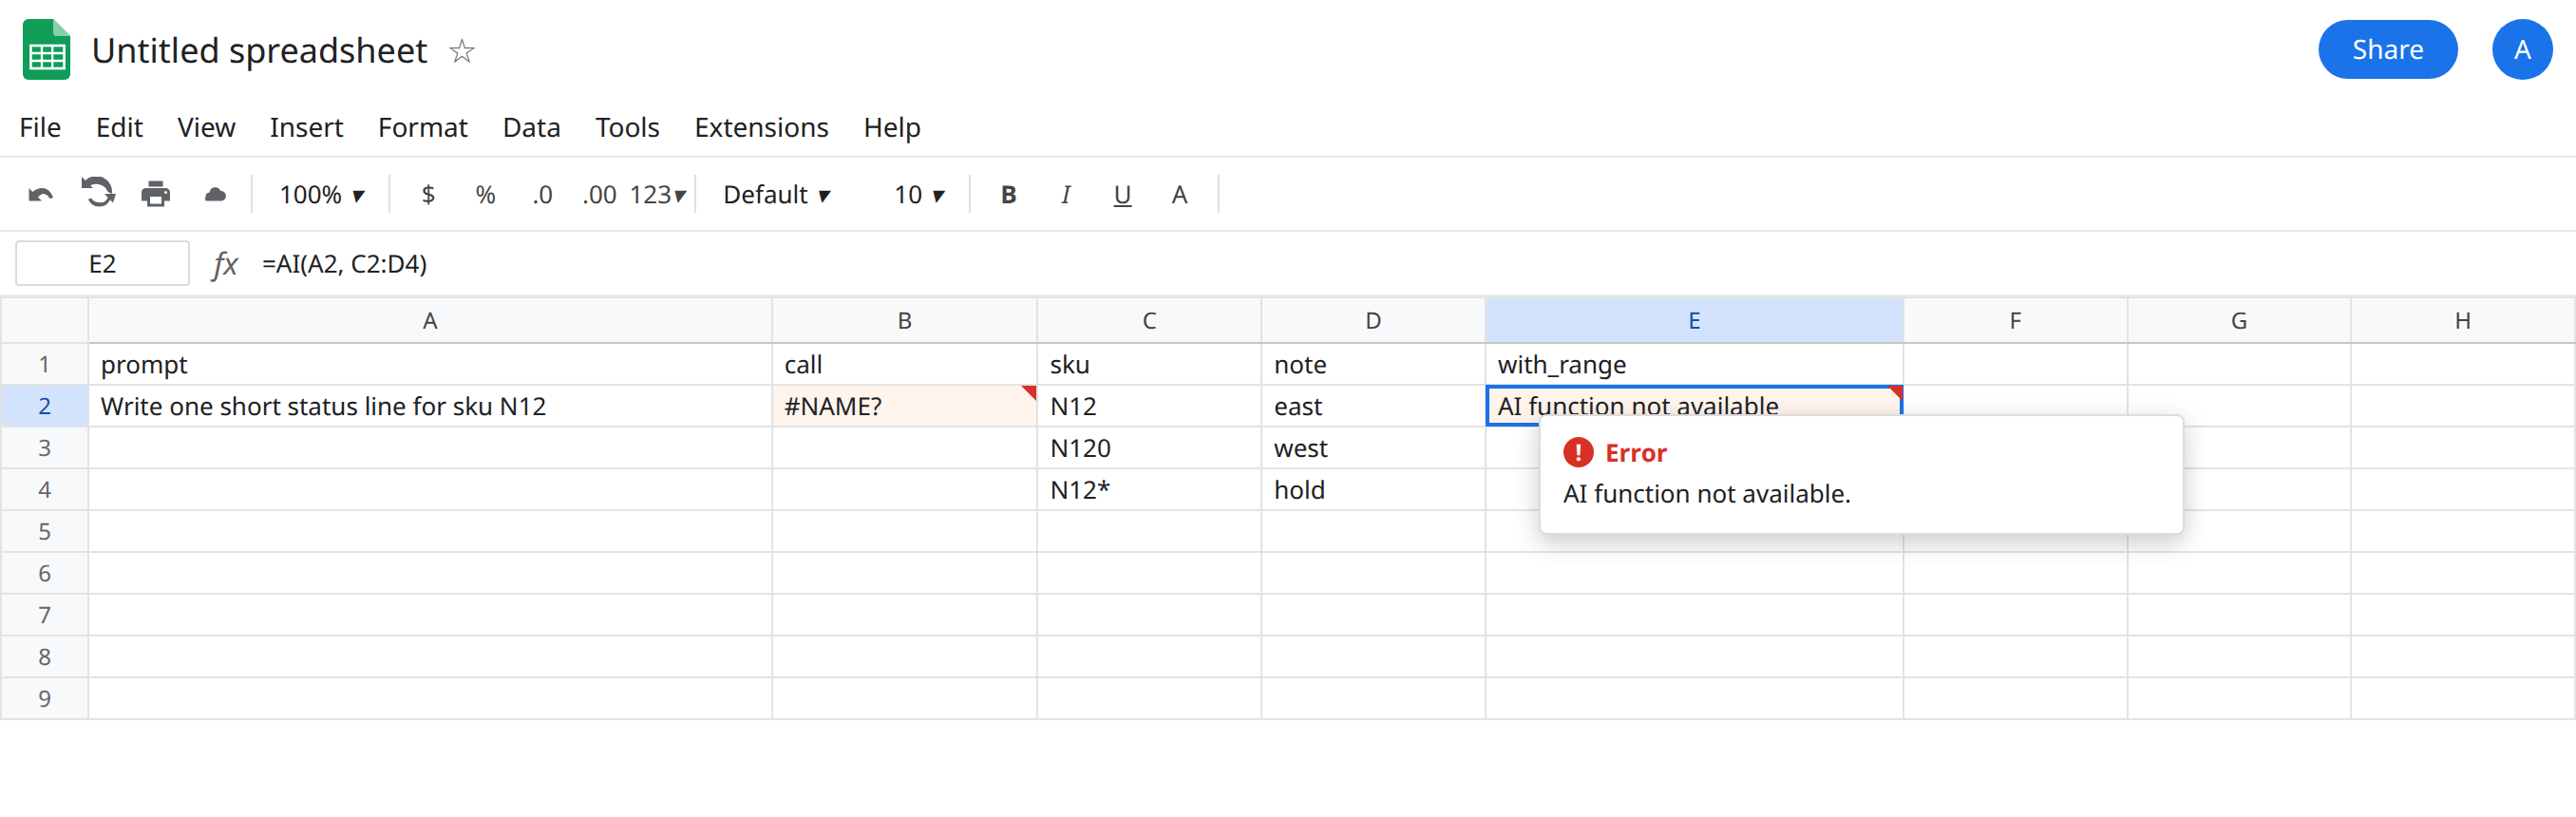The image size is (2576, 817).
Task: Open the Default font dropdown
Action: (x=777, y=195)
